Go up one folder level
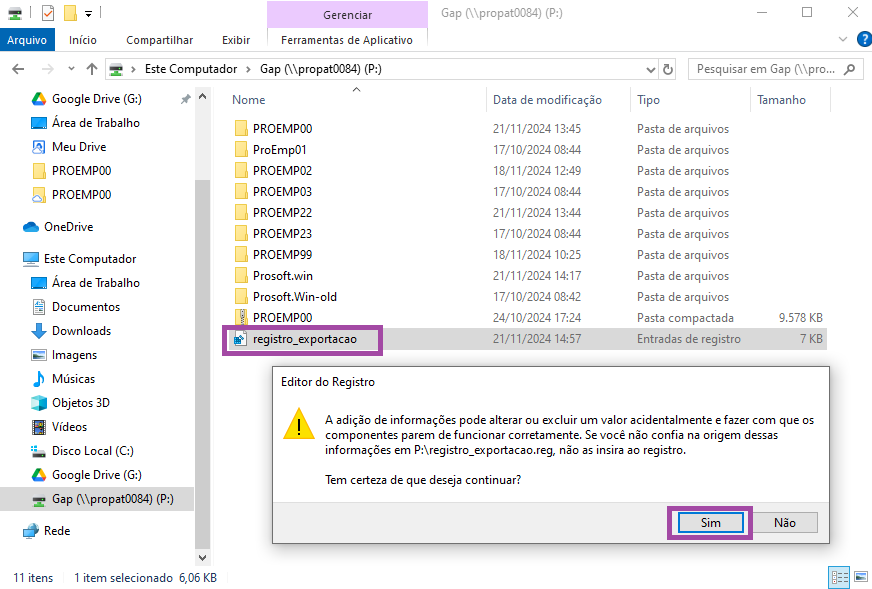 point(92,69)
